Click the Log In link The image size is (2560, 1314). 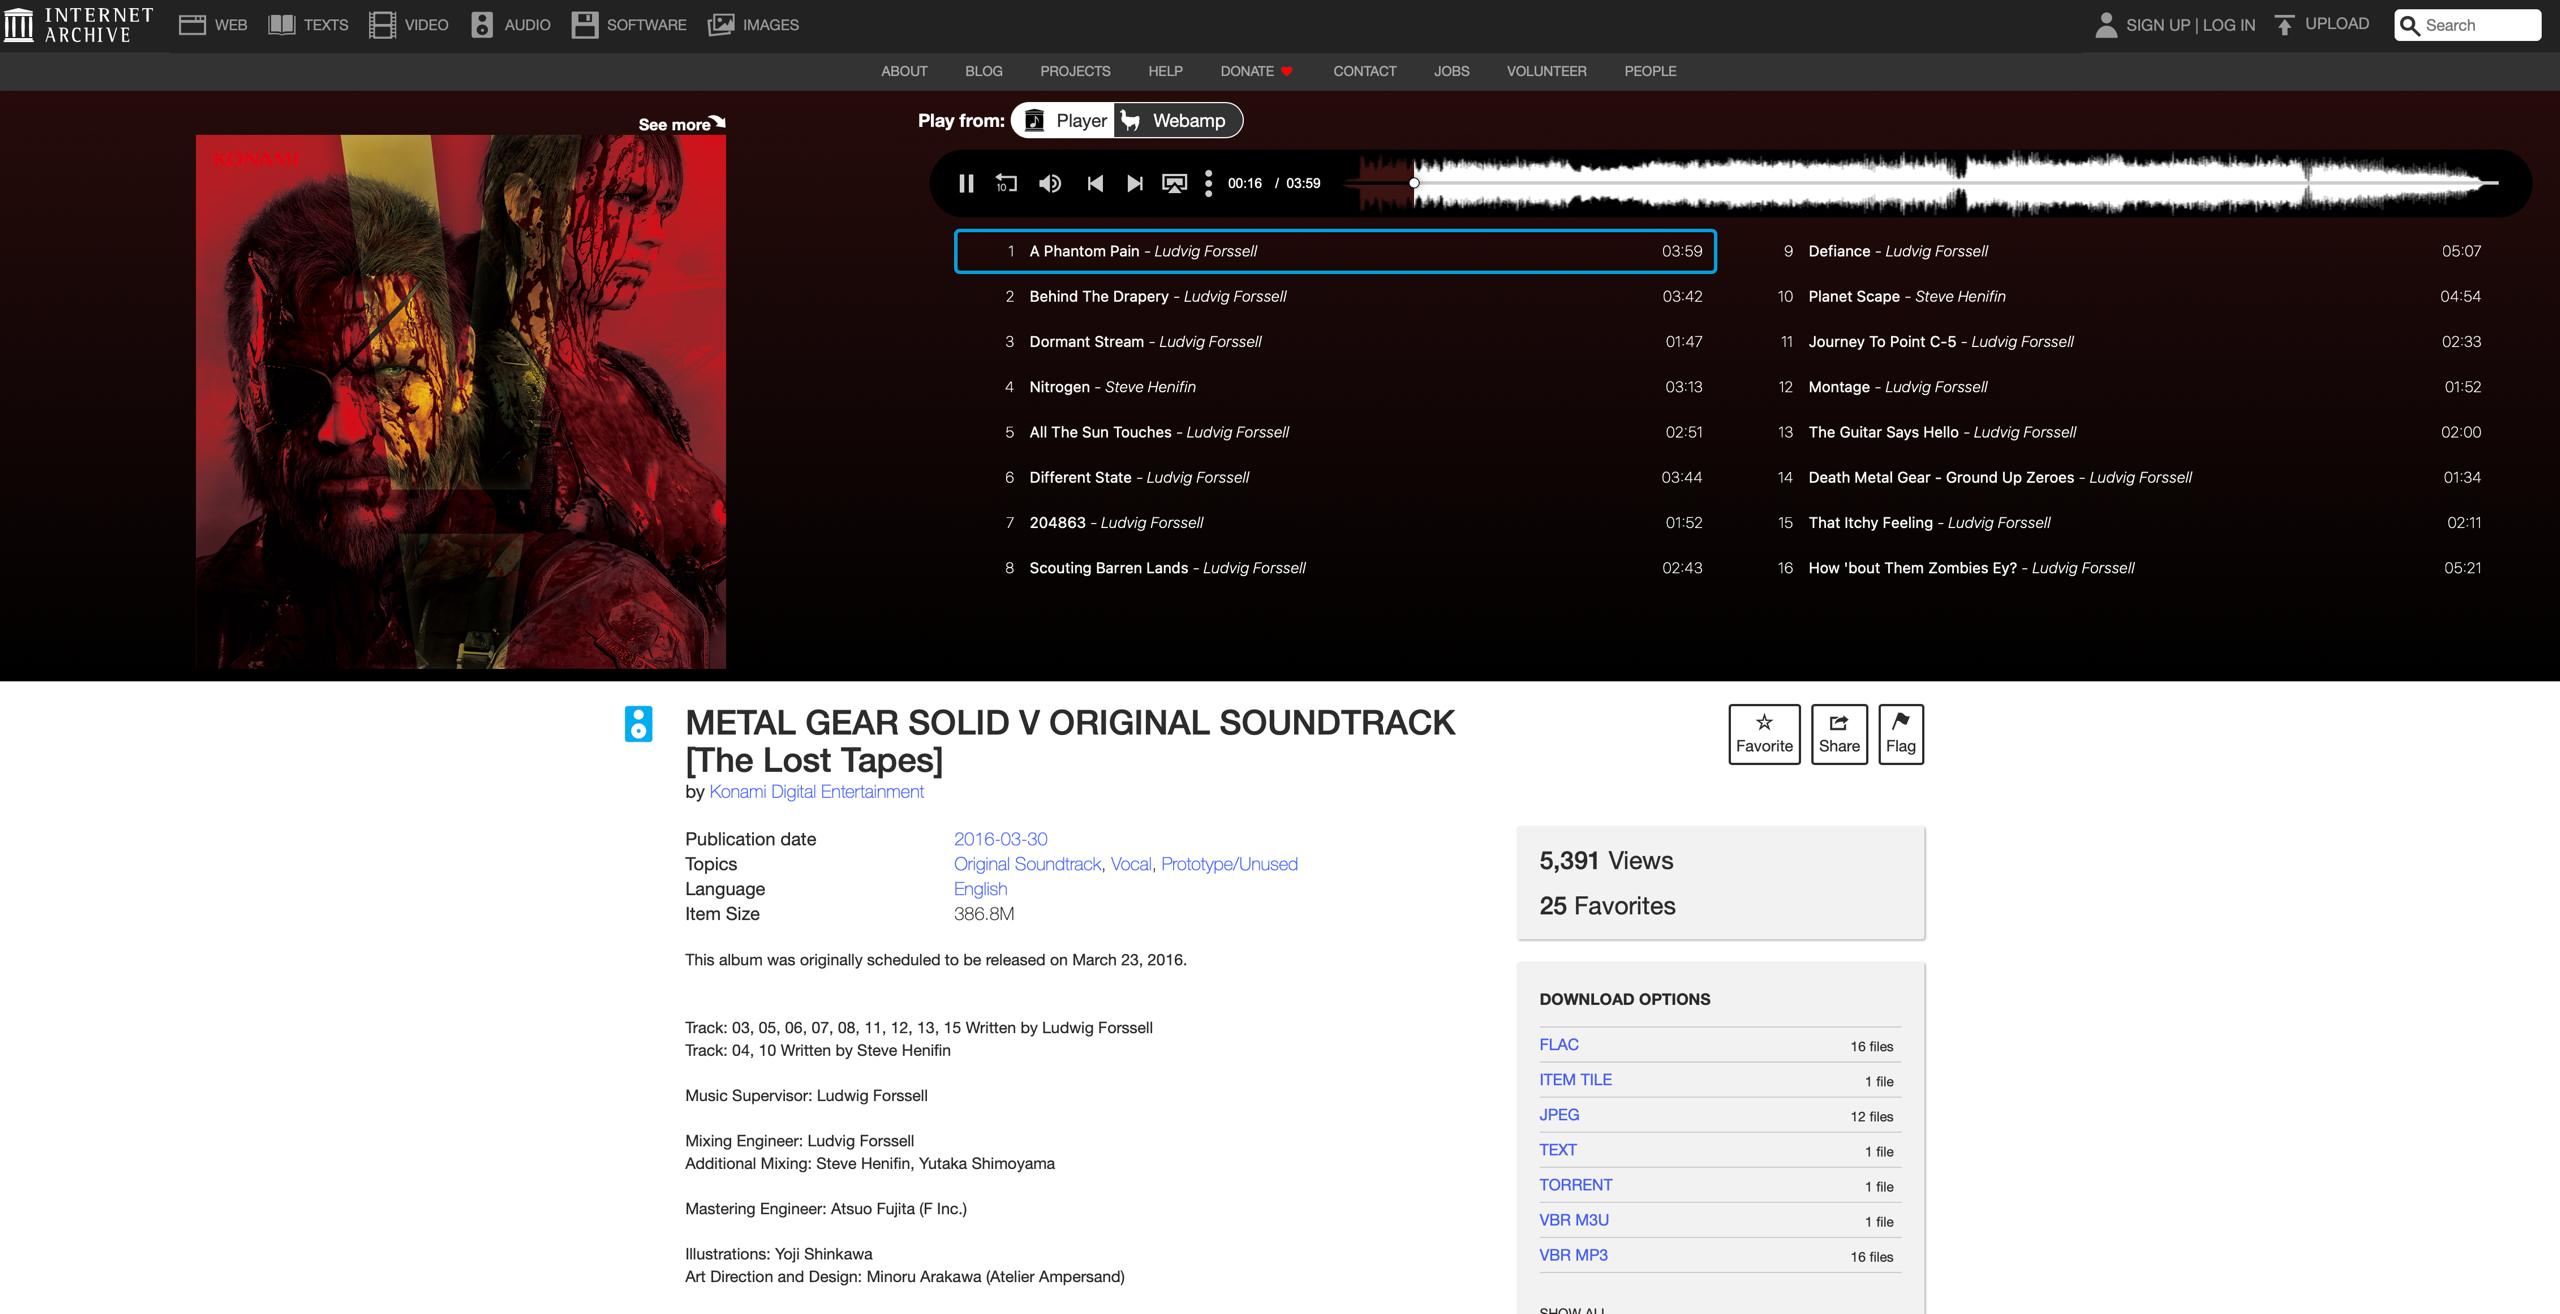(2228, 25)
